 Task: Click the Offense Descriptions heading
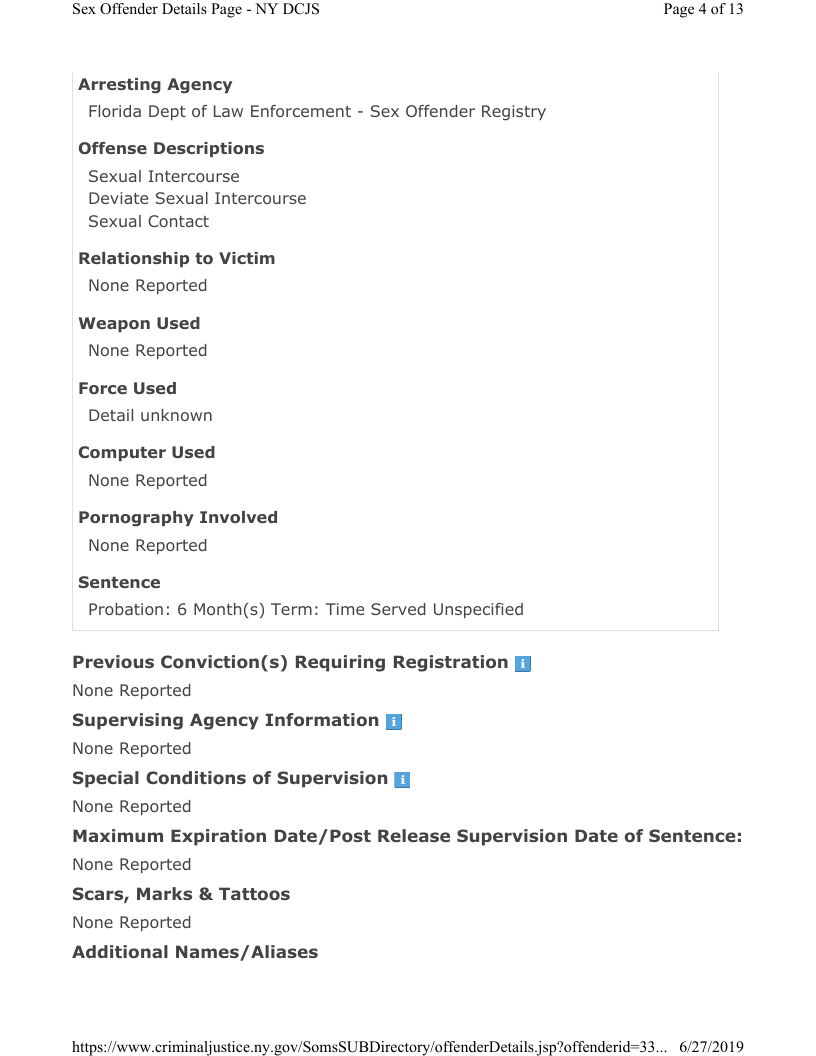(171, 149)
